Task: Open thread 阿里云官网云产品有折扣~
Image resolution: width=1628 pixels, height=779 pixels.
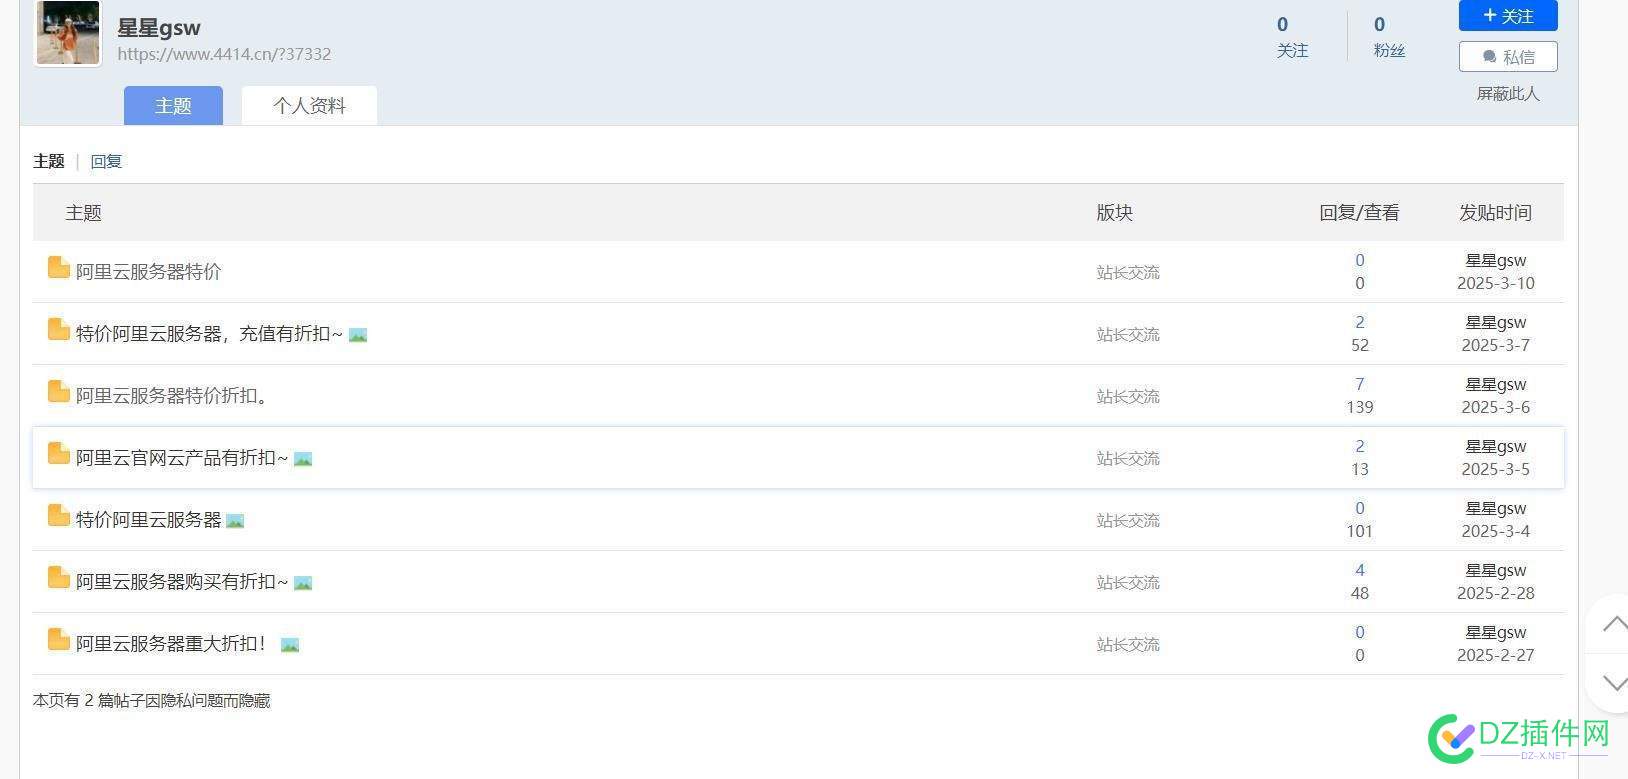Action: tap(182, 458)
